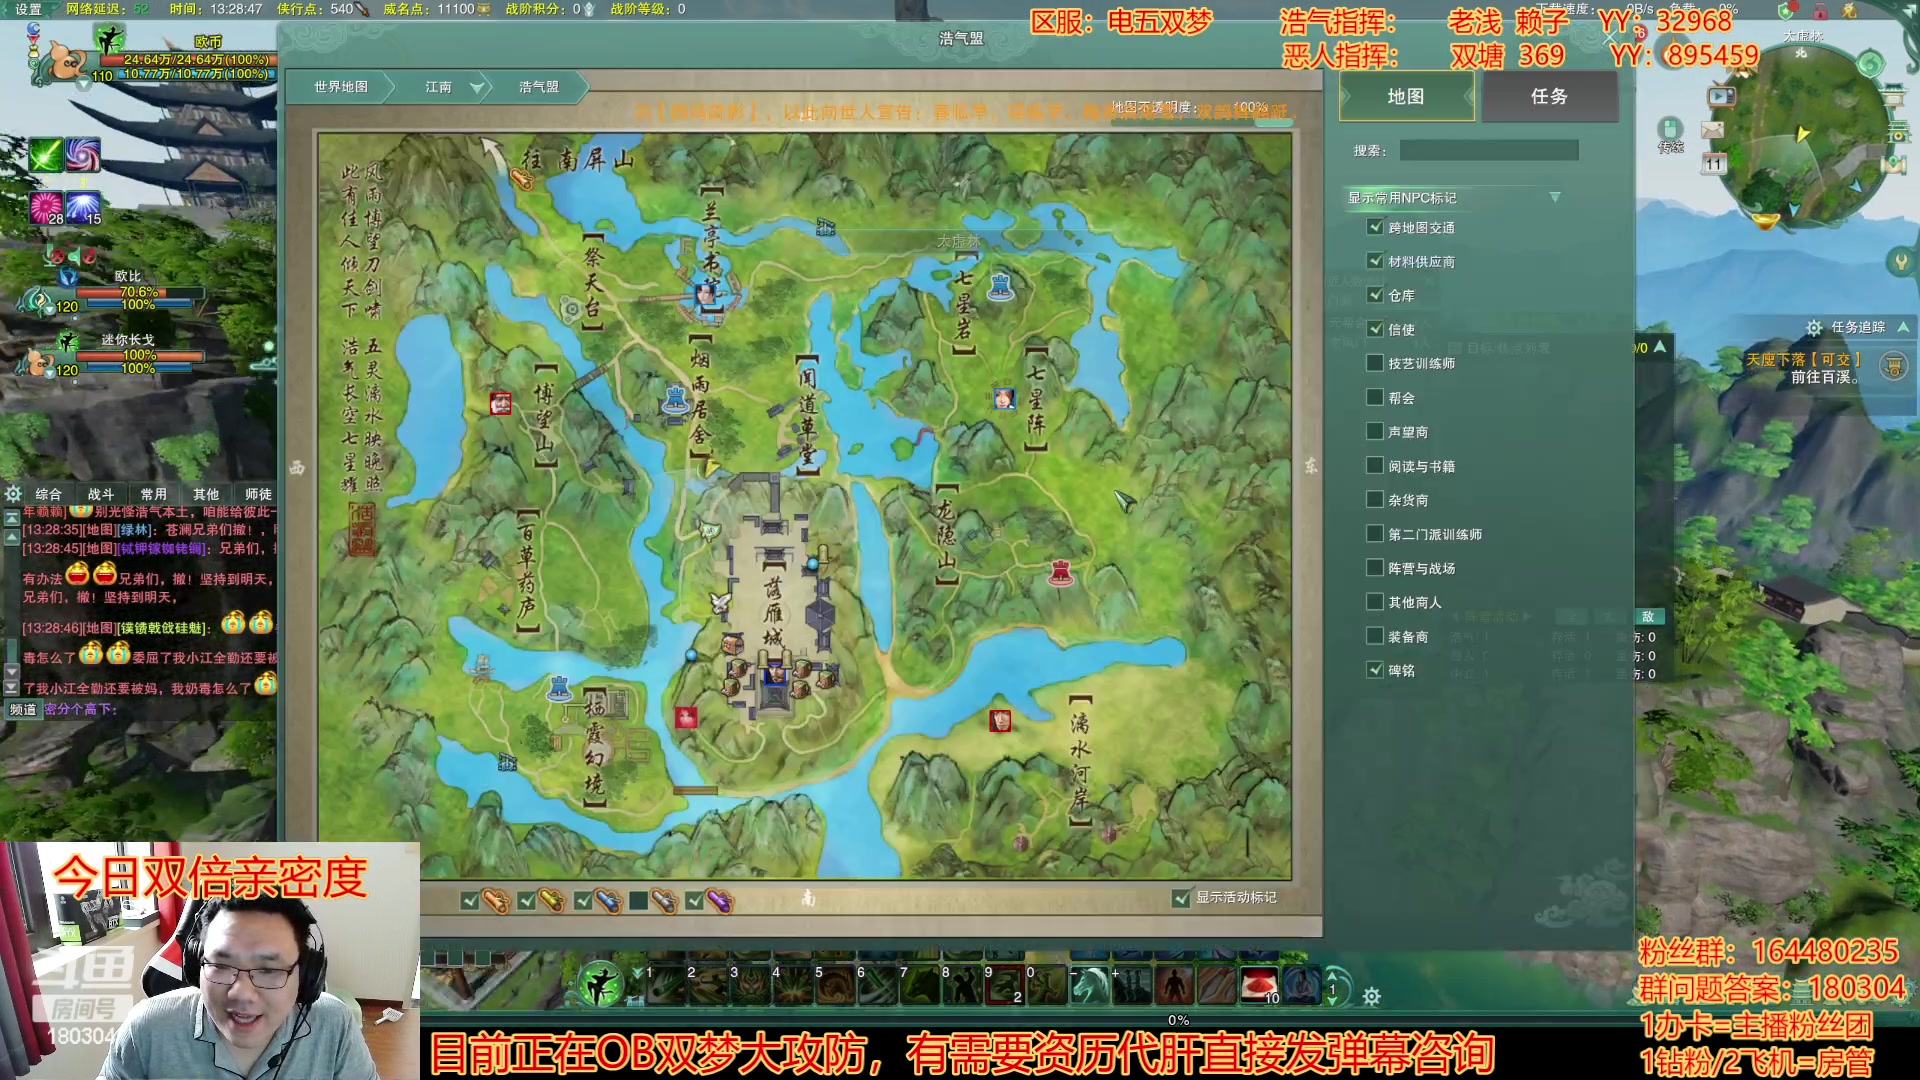Open action bar settings gear
Image resolution: width=1920 pixels, height=1080 pixels.
(x=1372, y=996)
